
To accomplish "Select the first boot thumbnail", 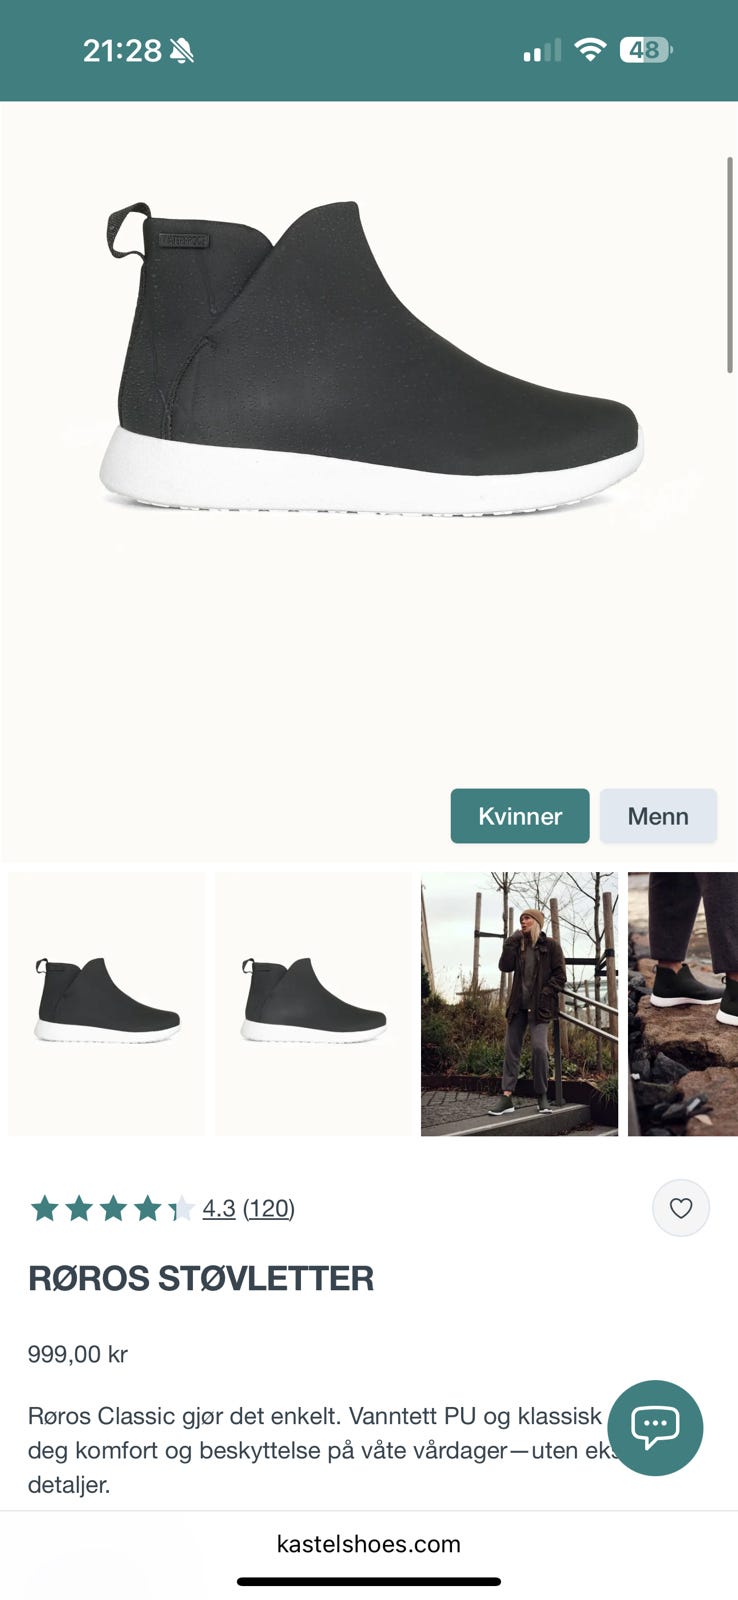I will 107,1004.
